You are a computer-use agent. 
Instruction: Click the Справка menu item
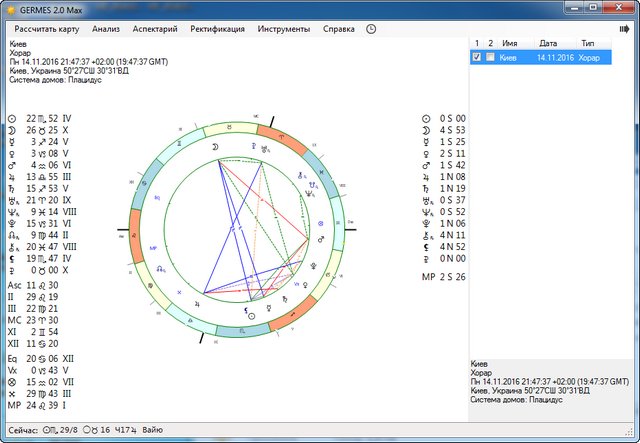pyautogui.click(x=339, y=29)
